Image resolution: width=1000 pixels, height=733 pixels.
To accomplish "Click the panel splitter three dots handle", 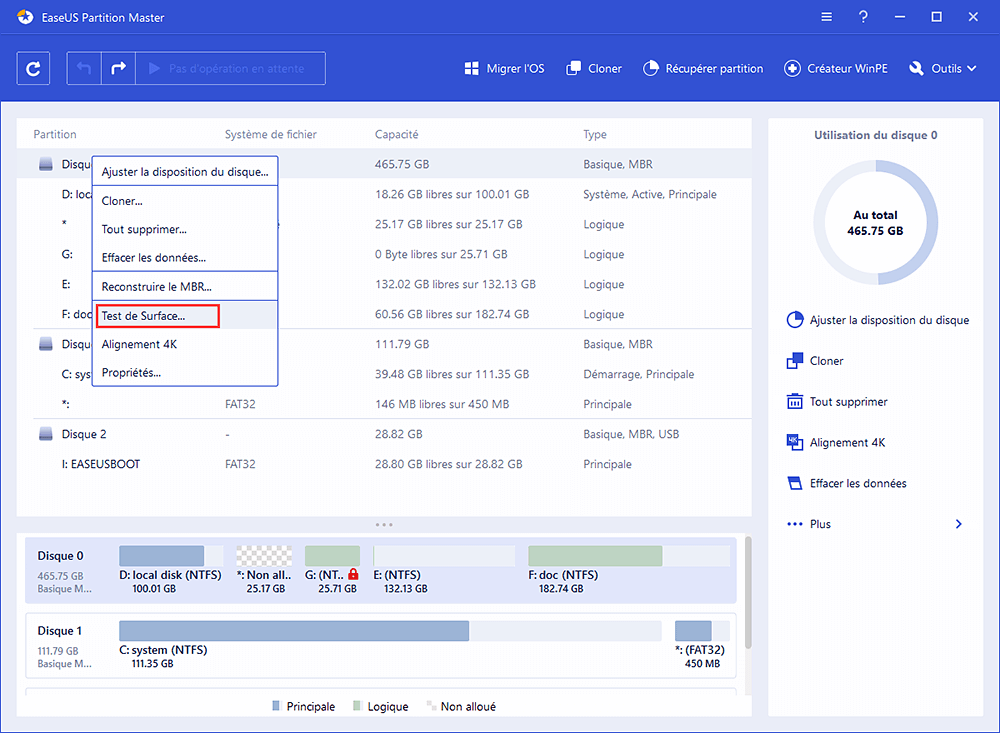I will tap(384, 524).
